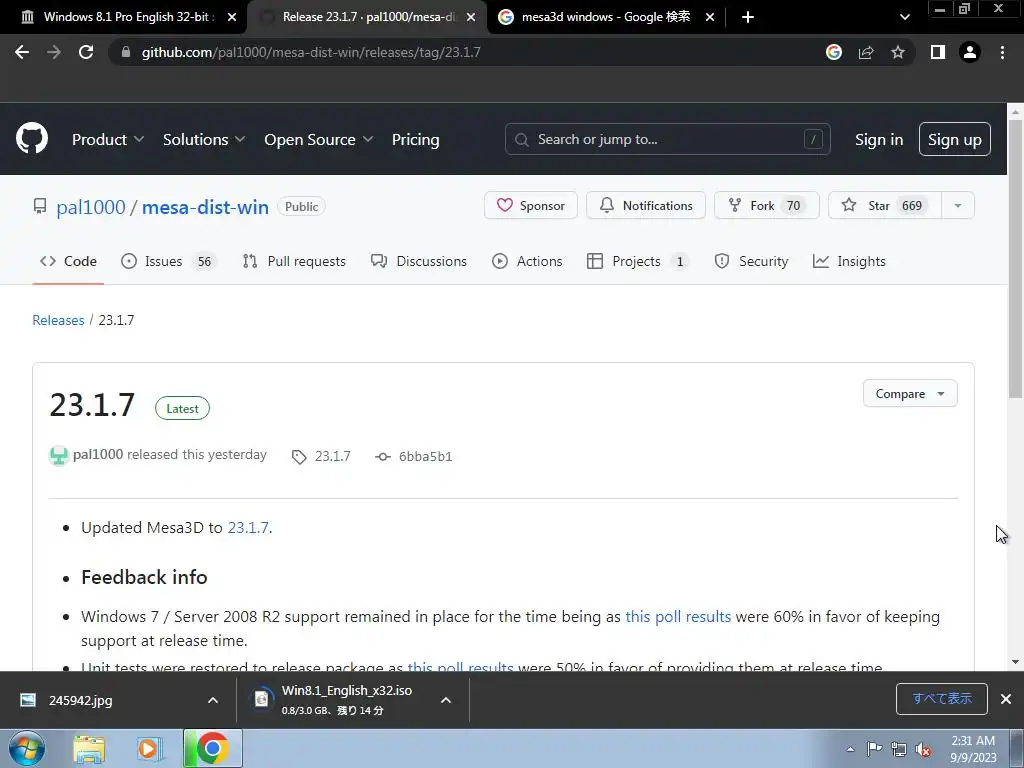1024x768 pixels.
Task: Go to GitHub home via Octocat logo
Action: click(32, 138)
